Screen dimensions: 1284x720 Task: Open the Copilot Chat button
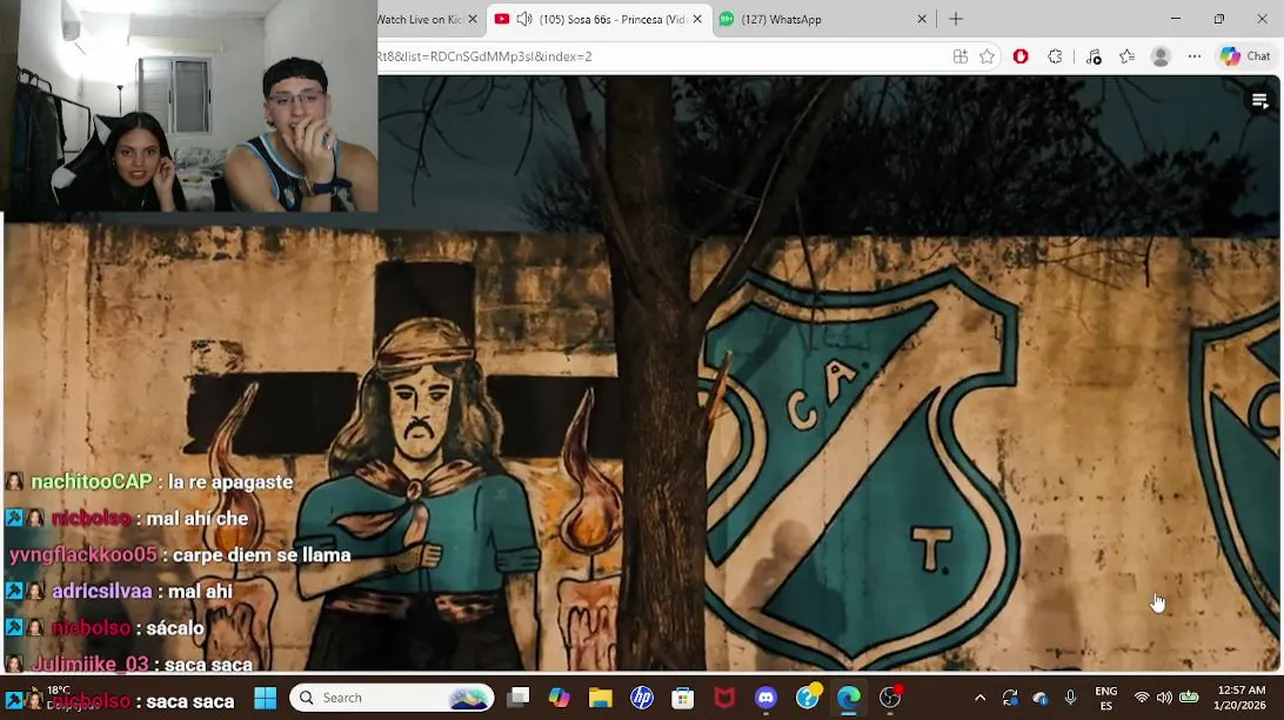(1245, 57)
